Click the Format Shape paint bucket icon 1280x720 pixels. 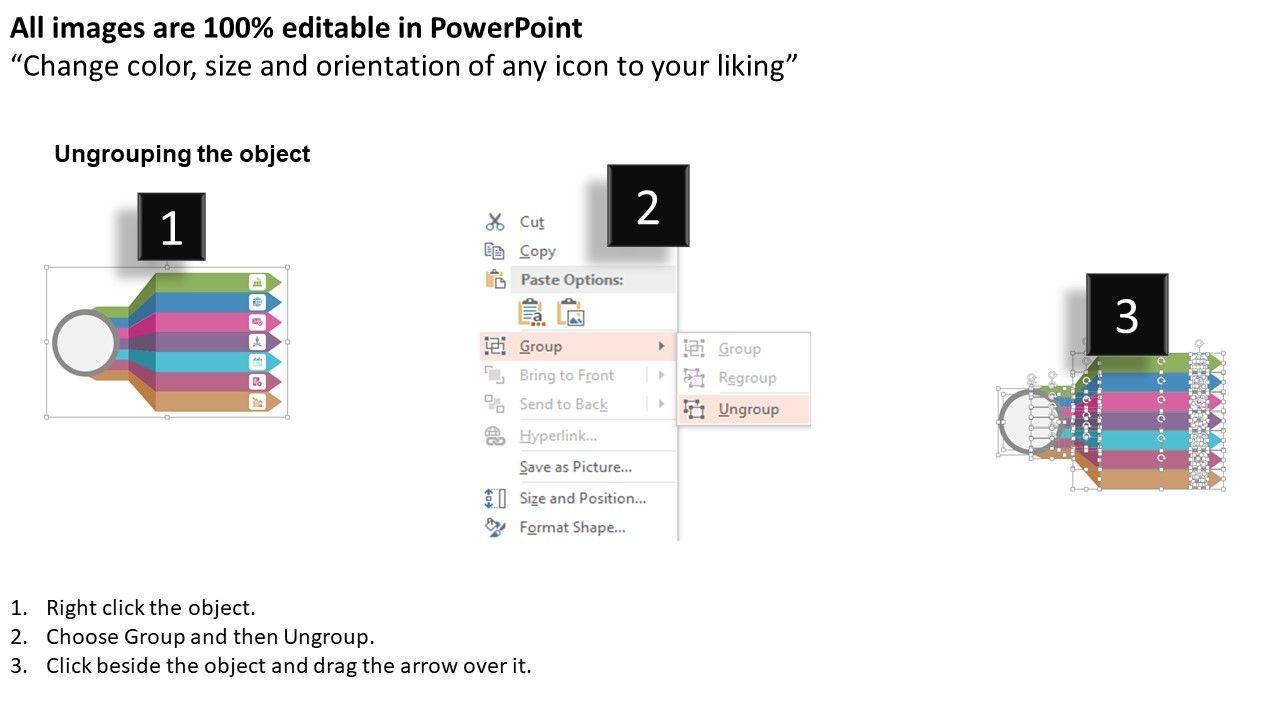(495, 527)
